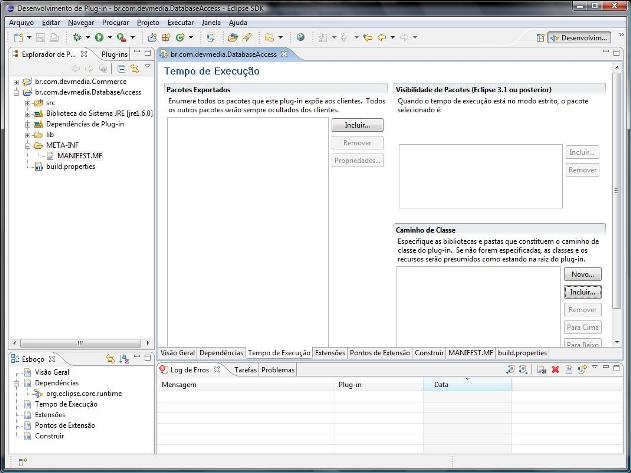The width and height of the screenshot is (631, 473).
Task: Open the Debug dropdown arrow
Action: 87,38
